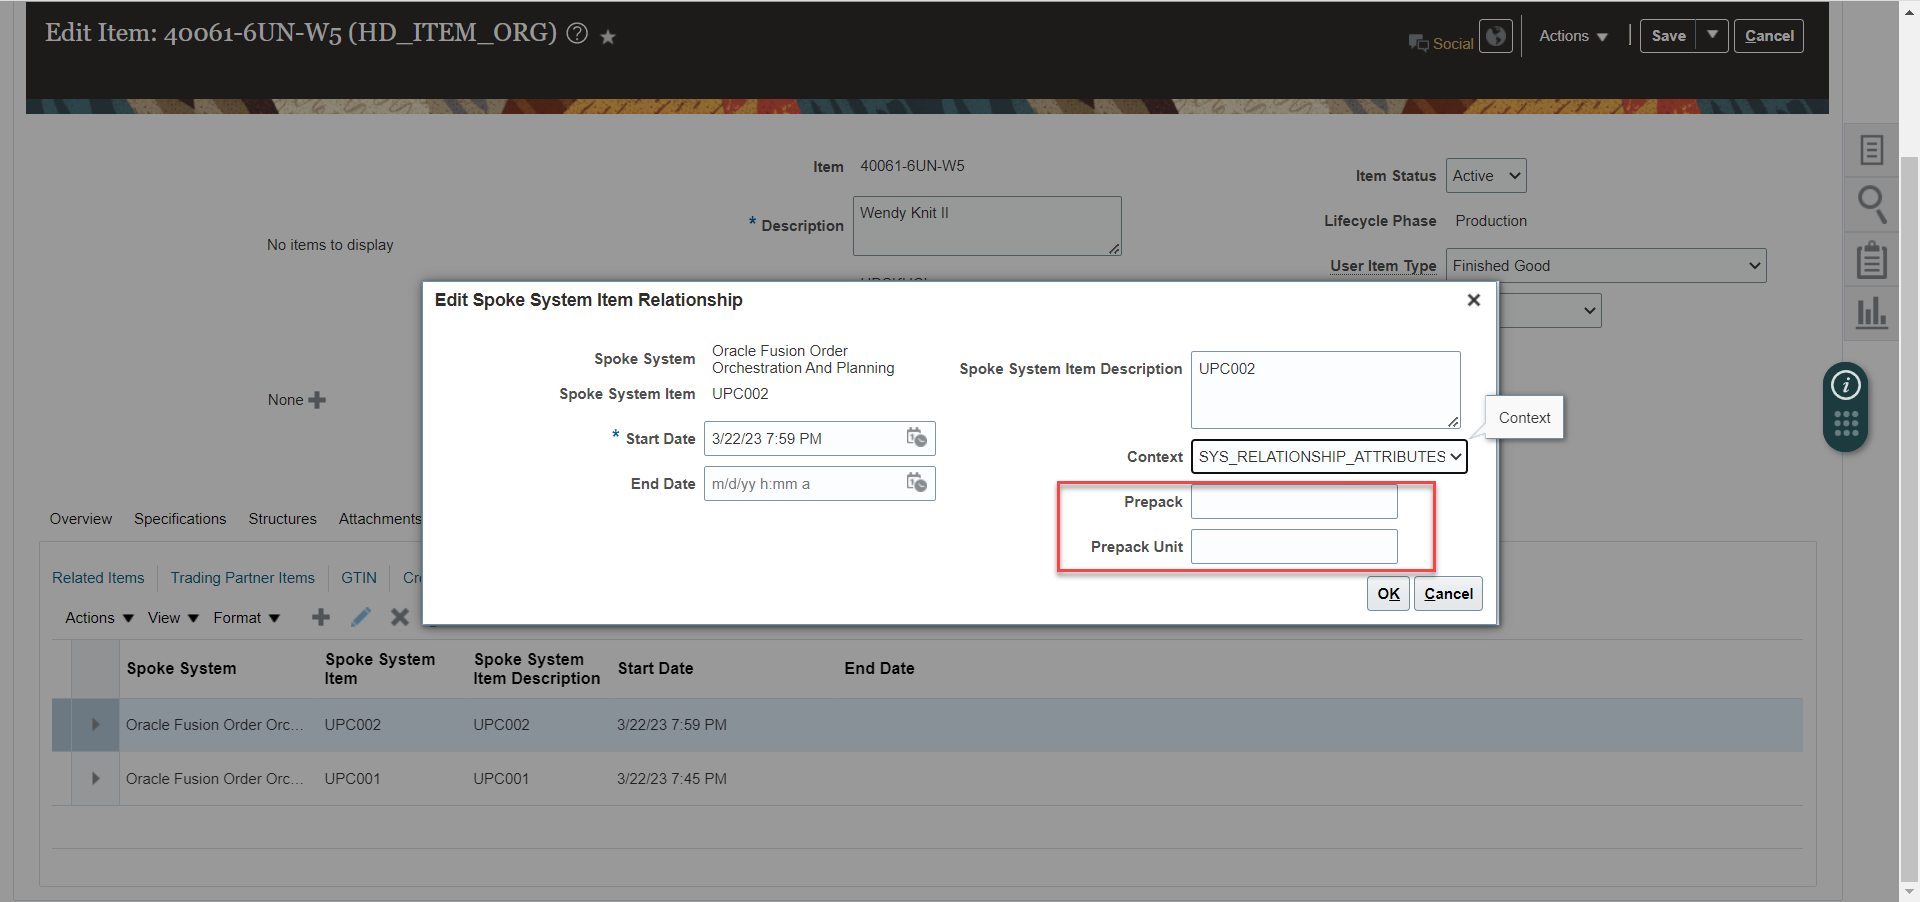
Task: Toggle the favorite star beside the item title
Action: [608, 37]
